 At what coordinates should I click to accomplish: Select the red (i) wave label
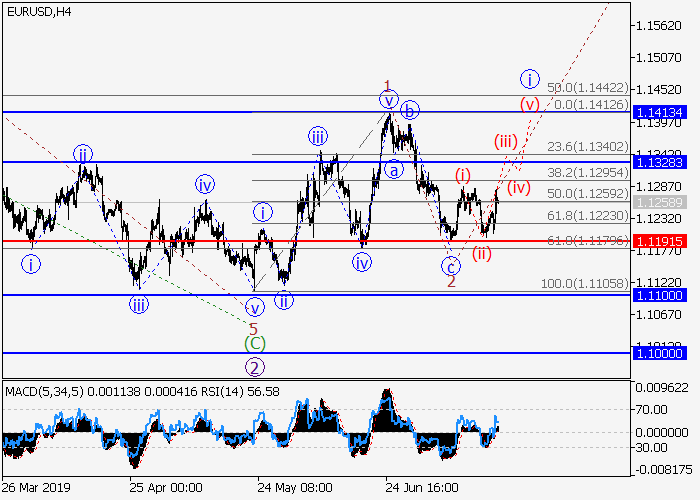point(463,174)
